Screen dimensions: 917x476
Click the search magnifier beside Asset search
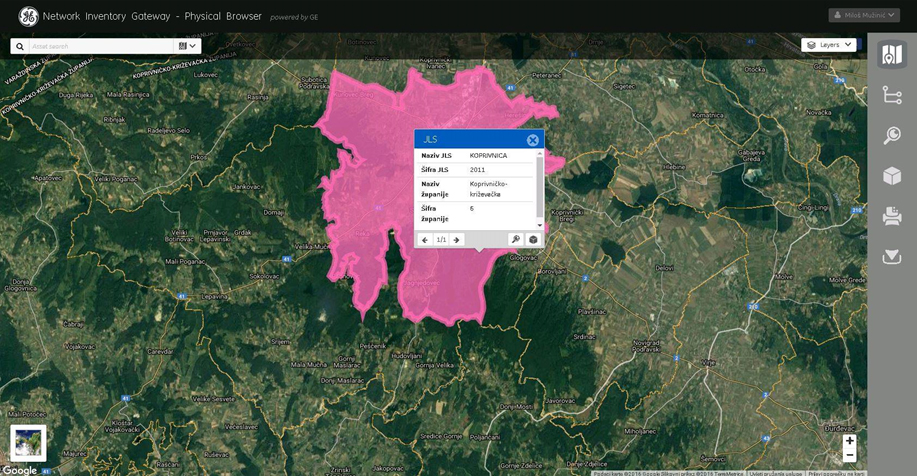19,46
